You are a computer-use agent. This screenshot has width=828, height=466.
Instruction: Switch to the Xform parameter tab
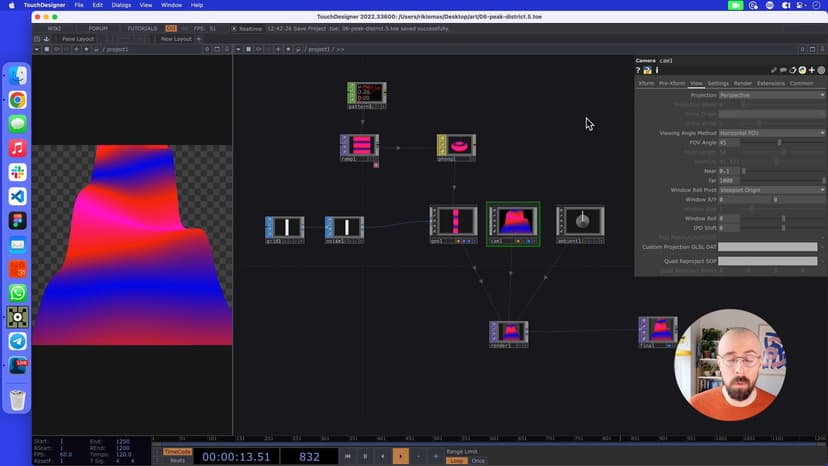coord(646,83)
